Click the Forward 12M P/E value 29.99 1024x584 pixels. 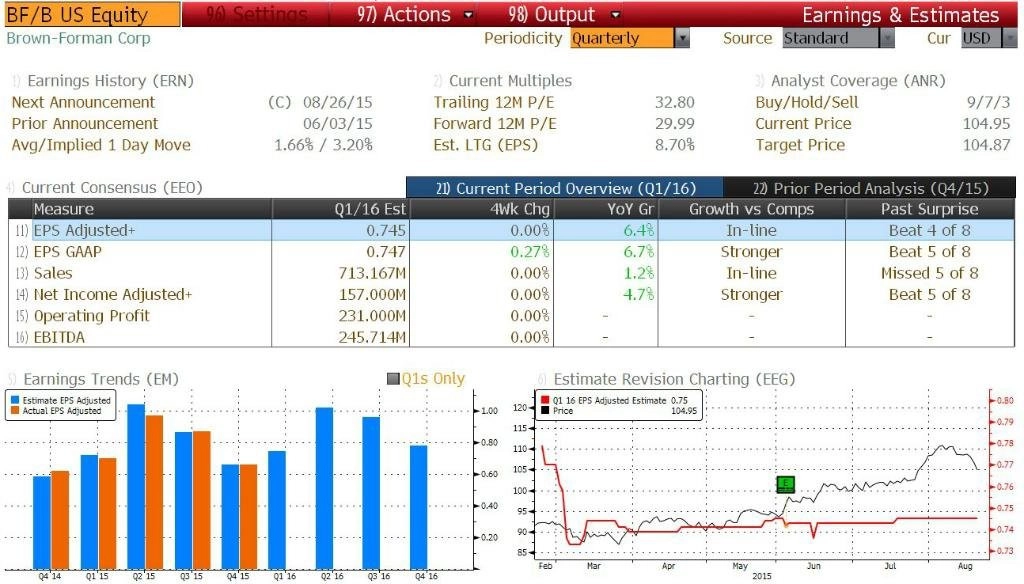click(675, 123)
